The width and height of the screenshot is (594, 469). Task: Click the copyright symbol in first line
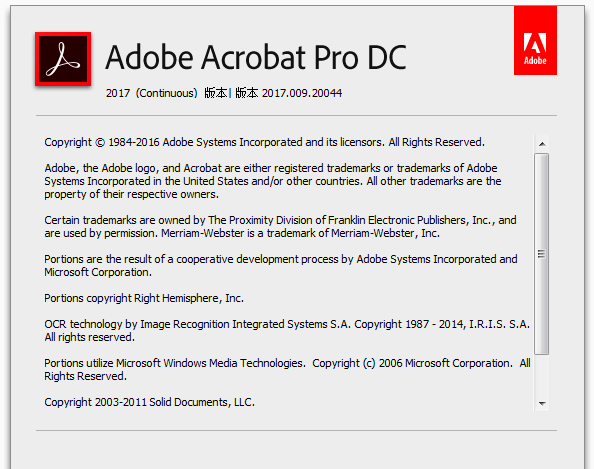[x=100, y=142]
